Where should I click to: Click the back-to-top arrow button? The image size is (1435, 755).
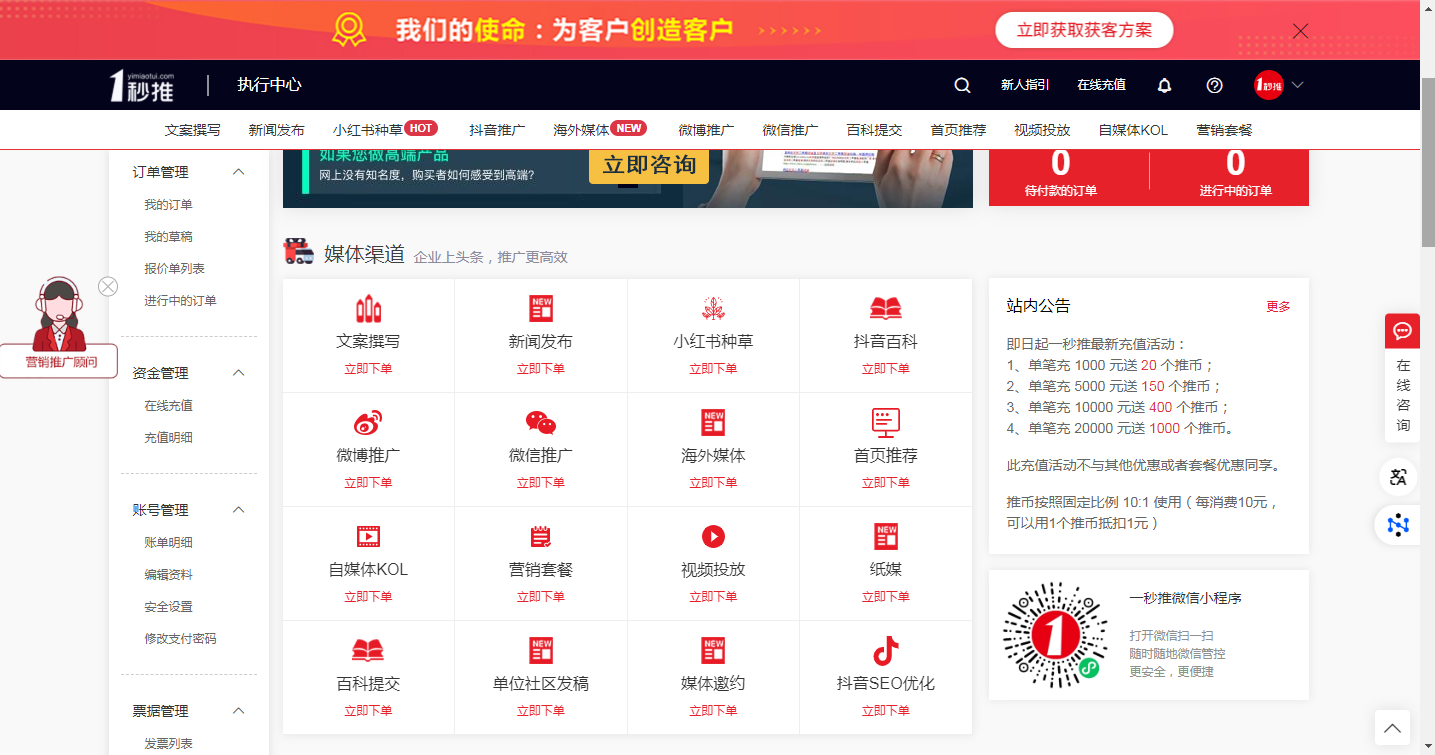(x=1392, y=727)
